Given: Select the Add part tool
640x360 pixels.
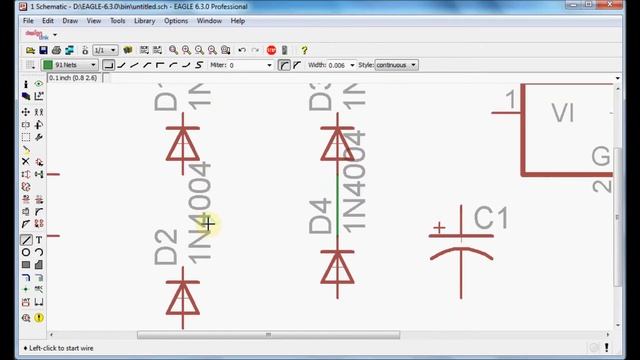Looking at the screenshot, I should 39,162.
